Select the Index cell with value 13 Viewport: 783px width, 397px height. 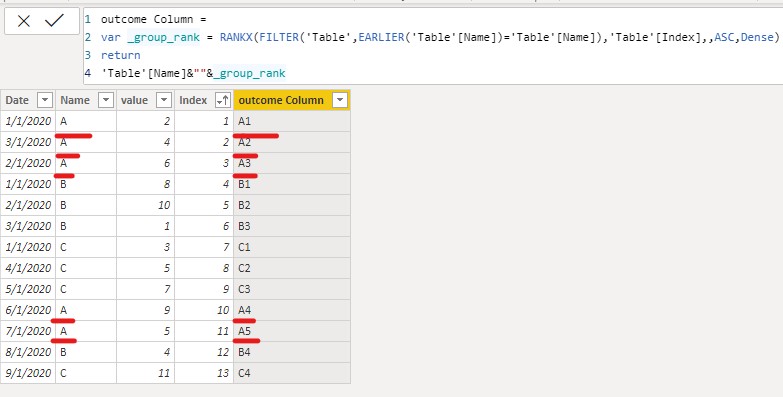(x=204, y=373)
